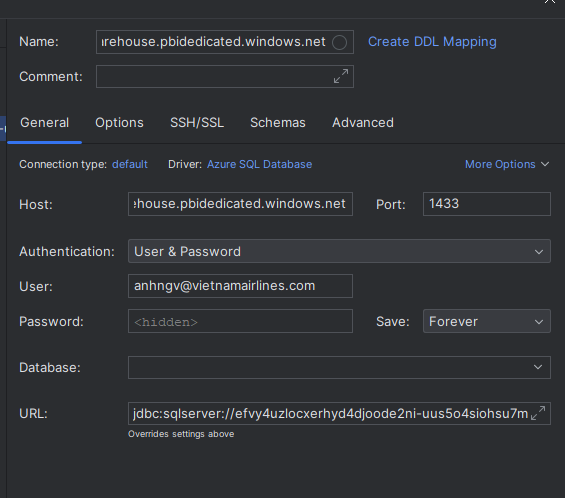Expand the URL field editor
The height and width of the screenshot is (498, 565).
click(538, 413)
